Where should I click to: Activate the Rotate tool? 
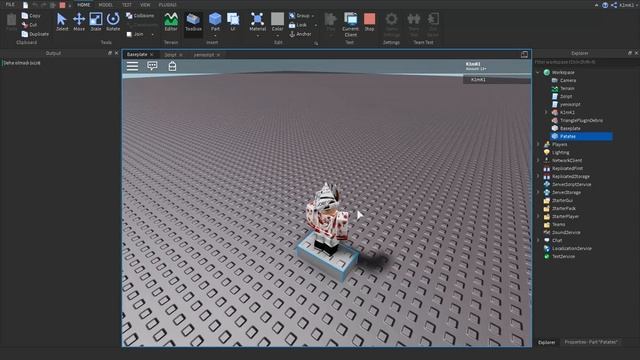[113, 22]
